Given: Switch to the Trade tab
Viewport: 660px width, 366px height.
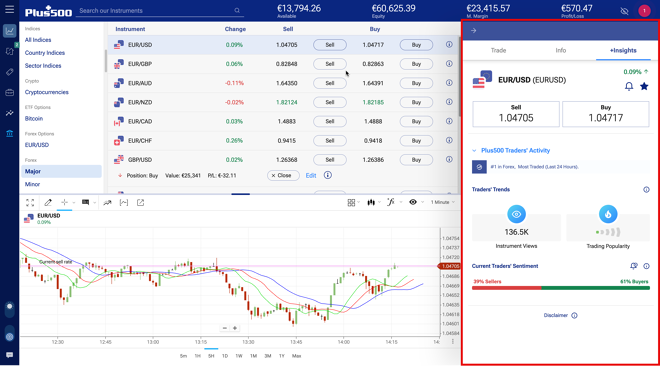Looking at the screenshot, I should pos(498,50).
